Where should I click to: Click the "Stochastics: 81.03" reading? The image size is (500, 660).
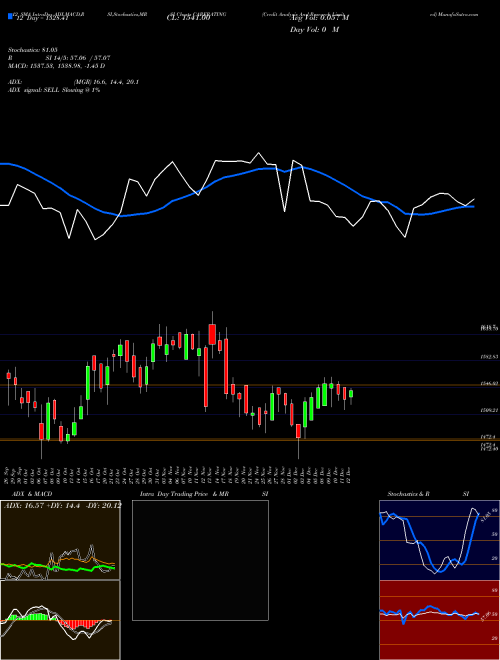point(32,50)
